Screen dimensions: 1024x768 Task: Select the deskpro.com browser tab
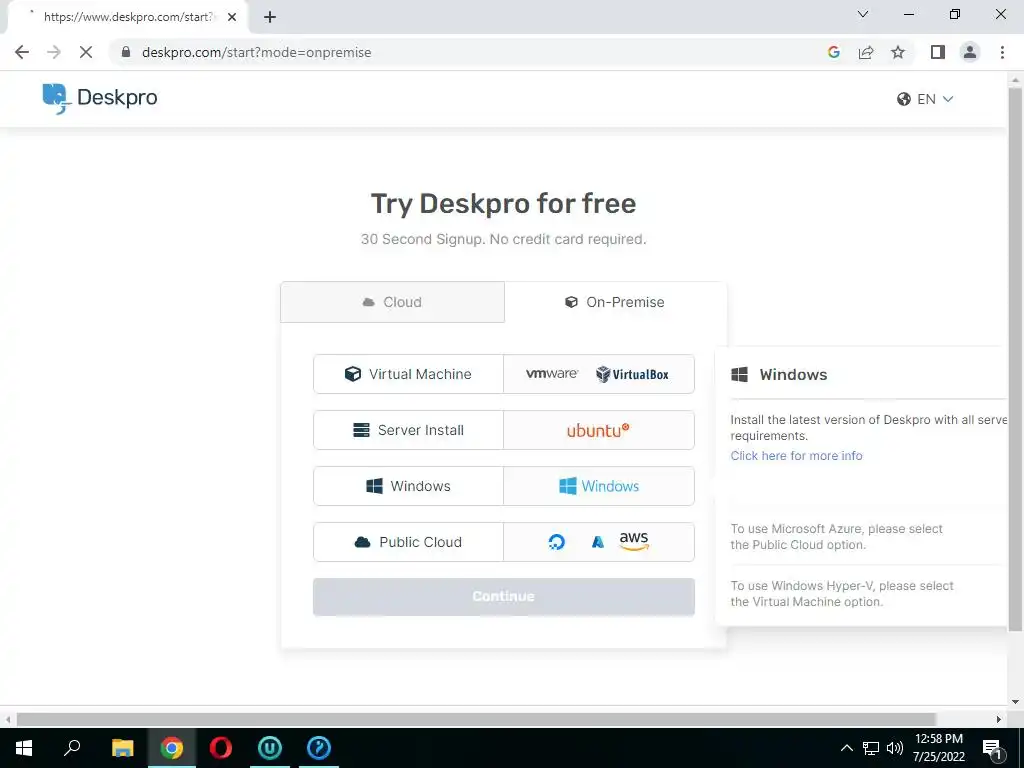(127, 17)
